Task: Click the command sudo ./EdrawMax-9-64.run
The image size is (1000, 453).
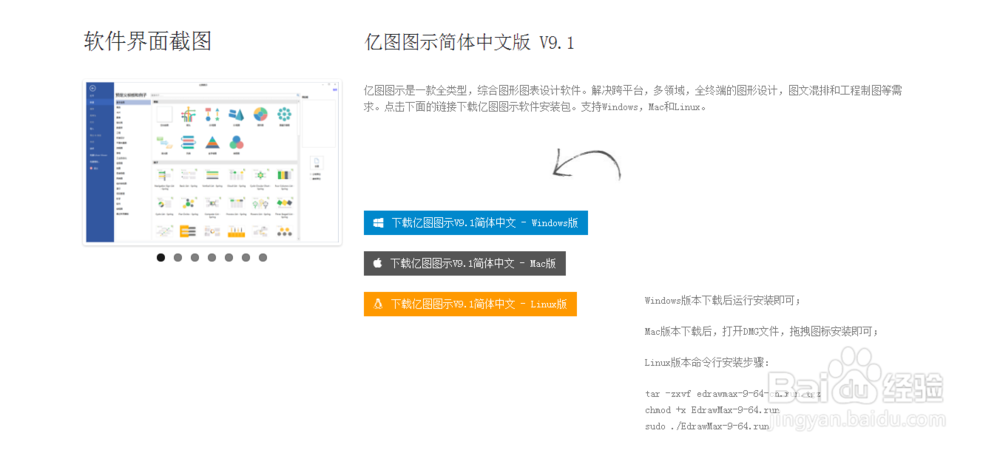Action: [x=707, y=426]
